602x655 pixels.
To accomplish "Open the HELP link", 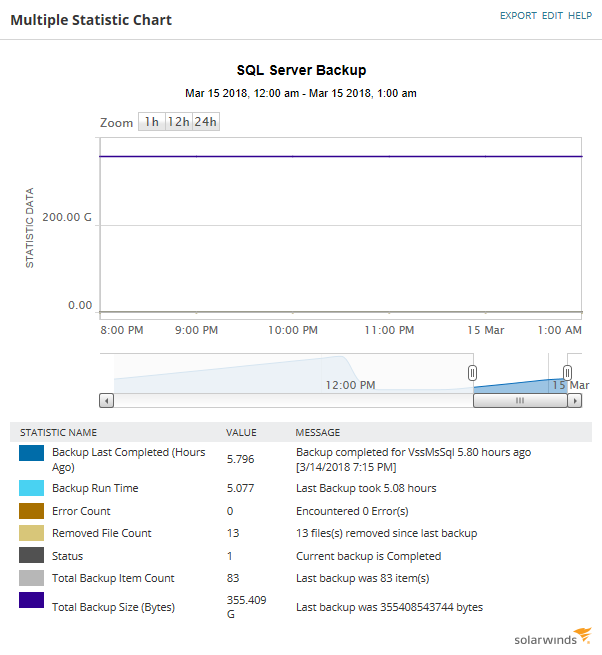I will coord(580,15).
